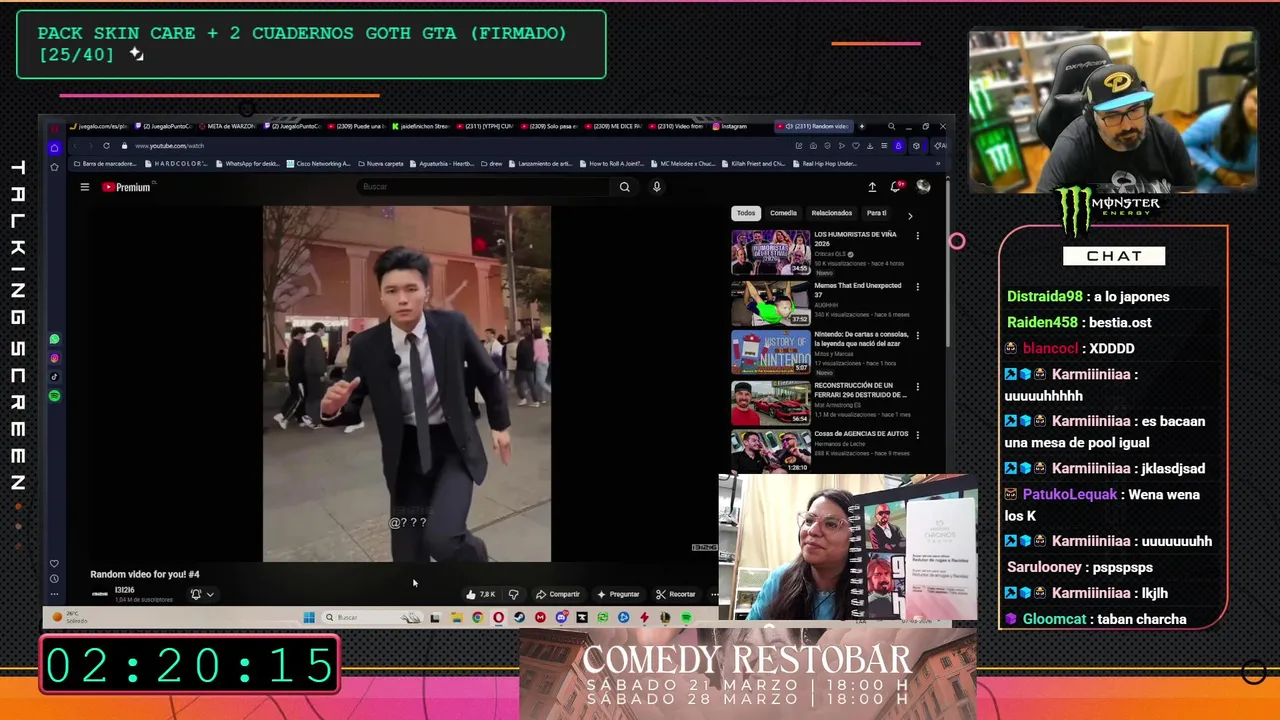
Task: Switch to the jaidefinichon Stream tab
Action: (422, 126)
